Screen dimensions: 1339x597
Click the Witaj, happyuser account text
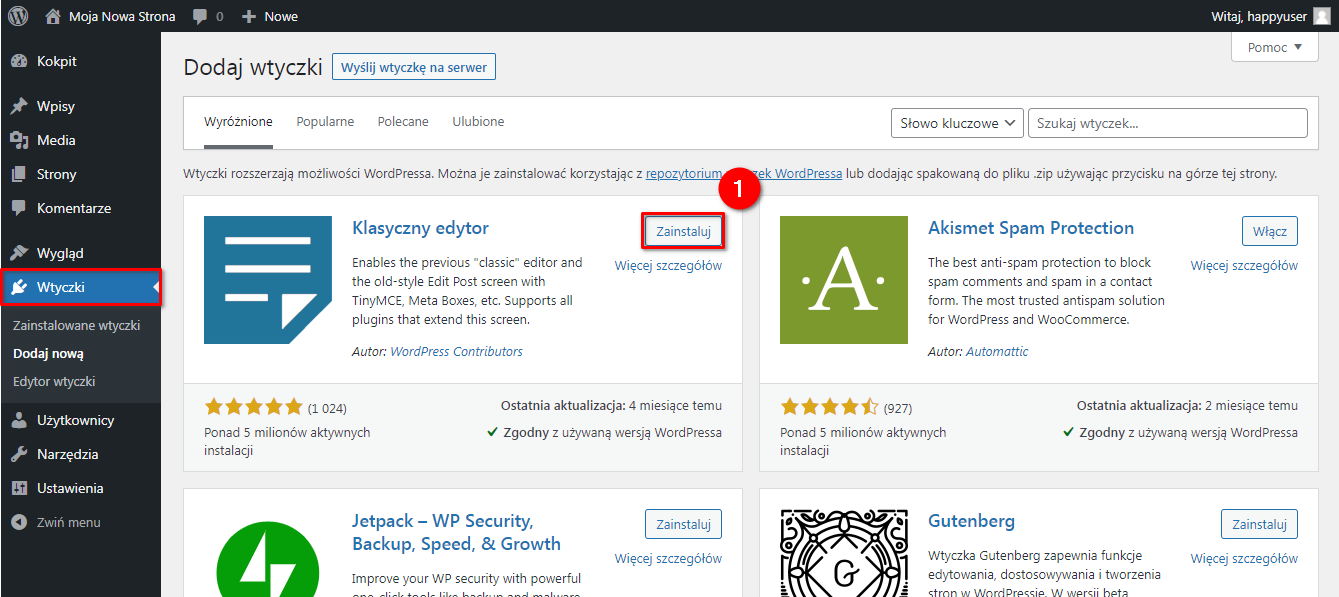(1258, 16)
